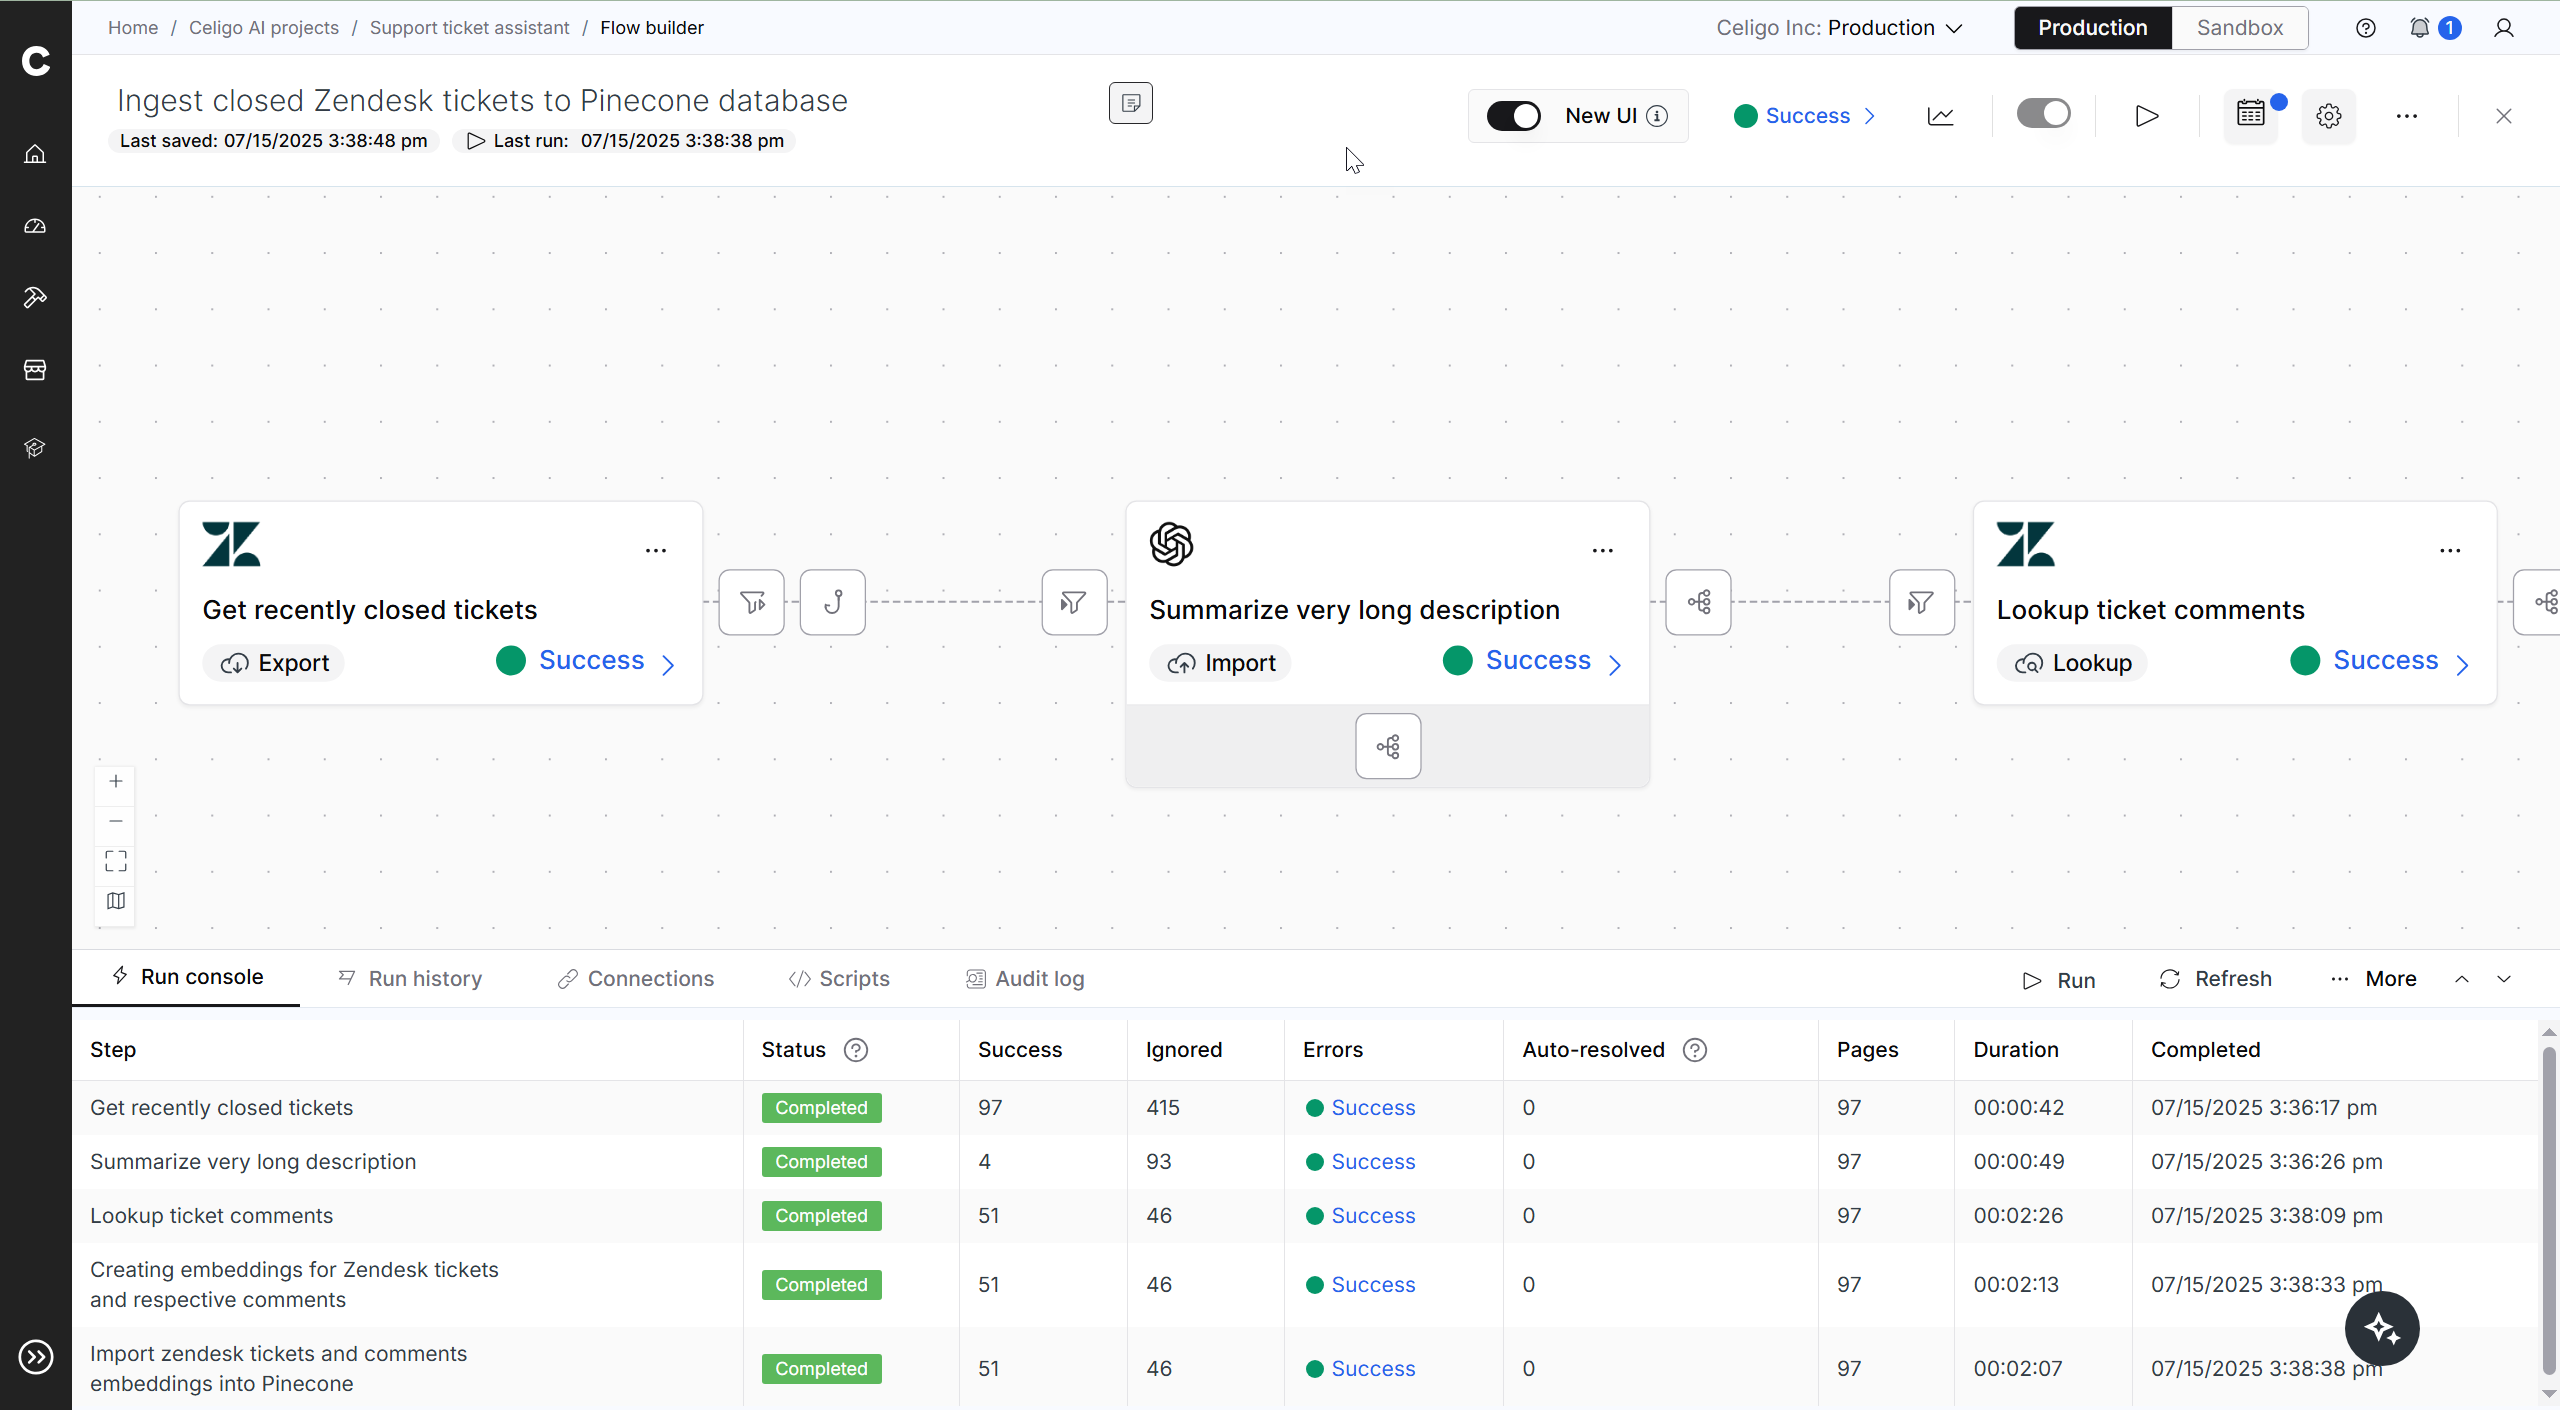Screen dimensions: 2560x1410
Task: Click the hook icon after export step
Action: tap(832, 602)
